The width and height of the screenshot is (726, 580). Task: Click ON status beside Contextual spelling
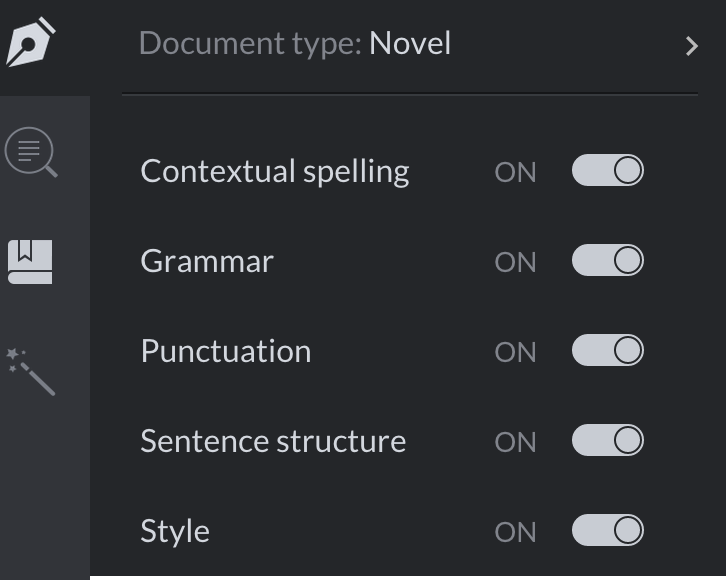click(x=515, y=172)
